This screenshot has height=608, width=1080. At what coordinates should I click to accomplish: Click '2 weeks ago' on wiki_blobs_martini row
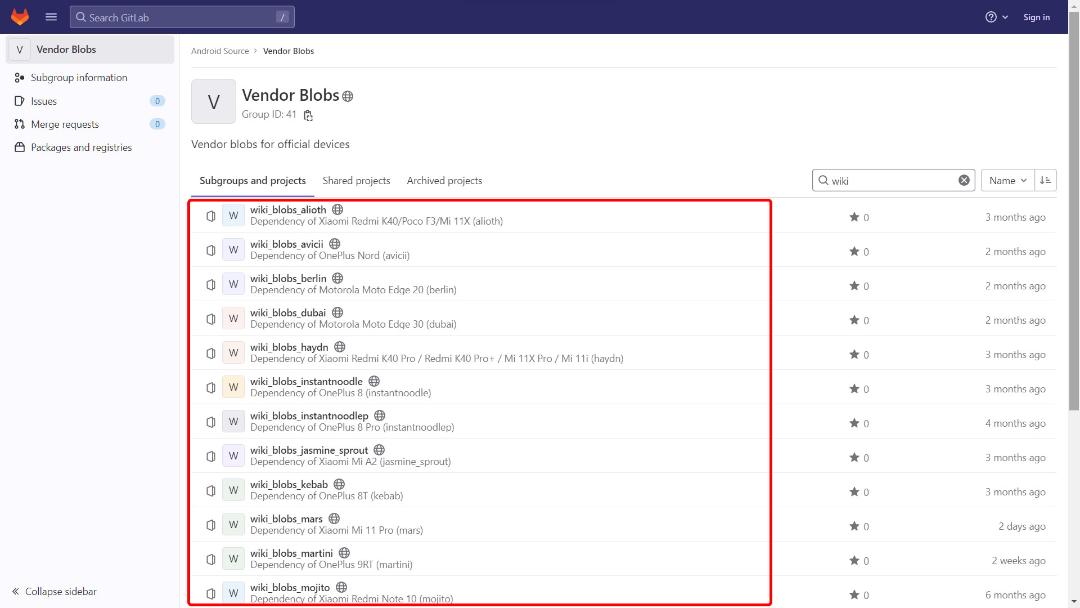coord(1018,560)
